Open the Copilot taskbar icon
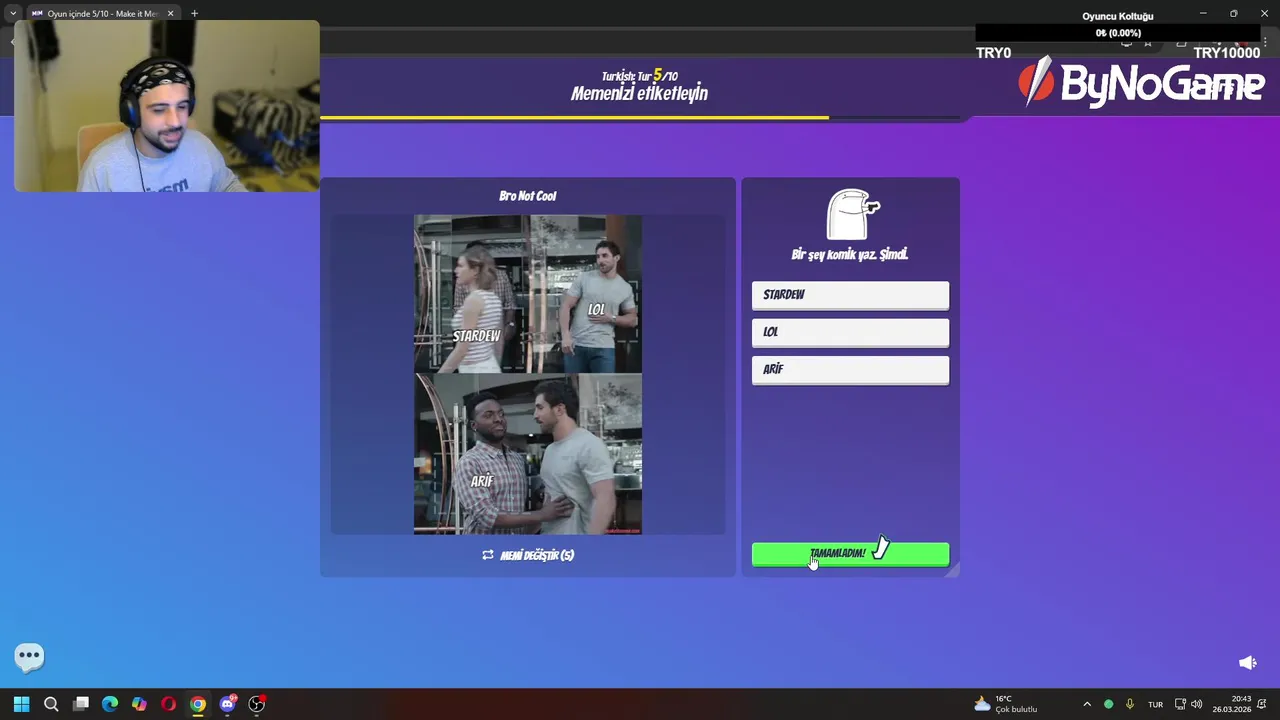This screenshot has width=1280, height=720. (x=139, y=704)
